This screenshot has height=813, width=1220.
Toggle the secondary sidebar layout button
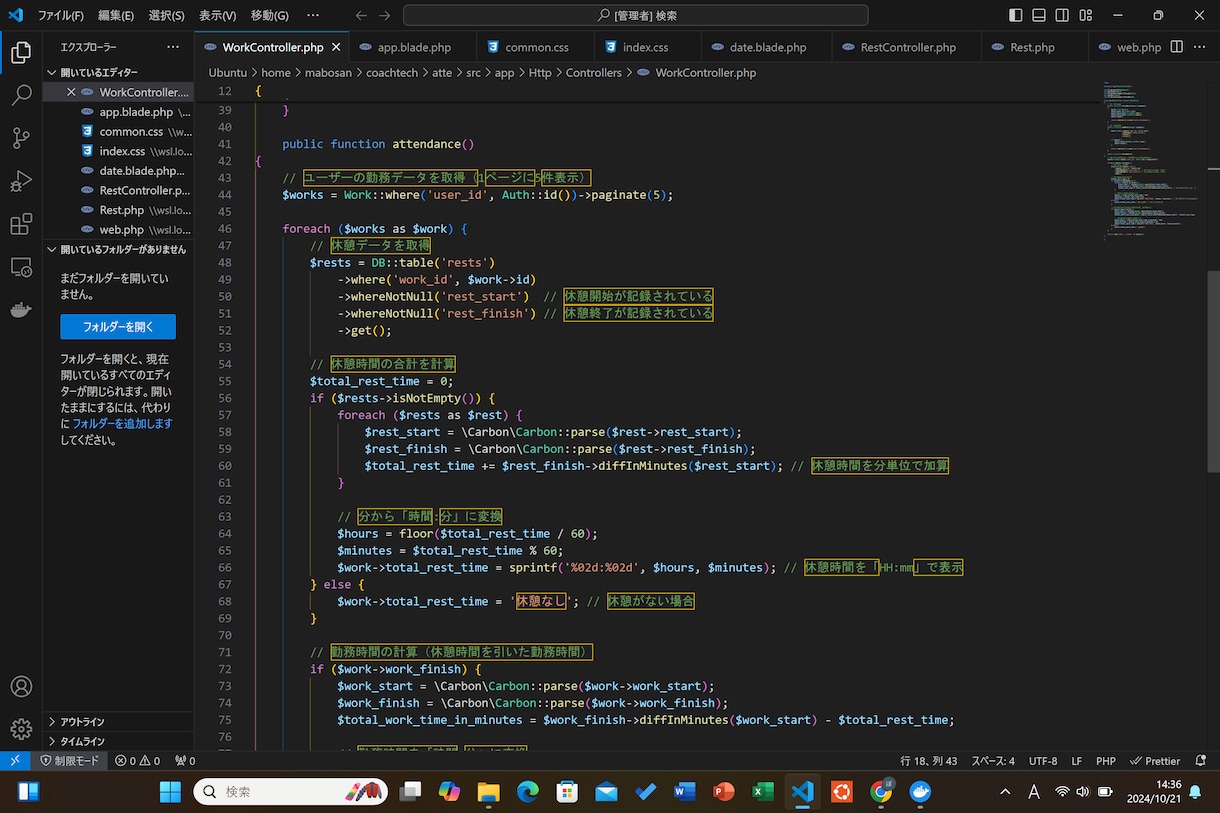[x=1062, y=15]
